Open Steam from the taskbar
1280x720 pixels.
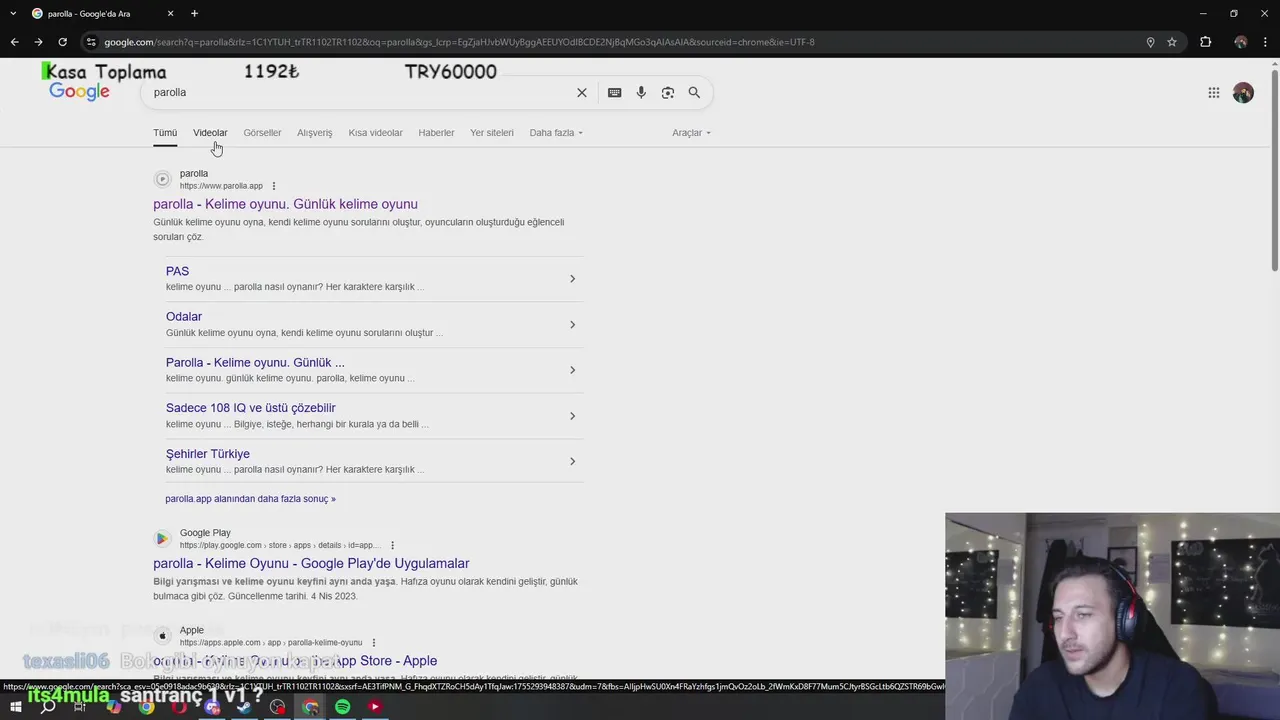(244, 707)
